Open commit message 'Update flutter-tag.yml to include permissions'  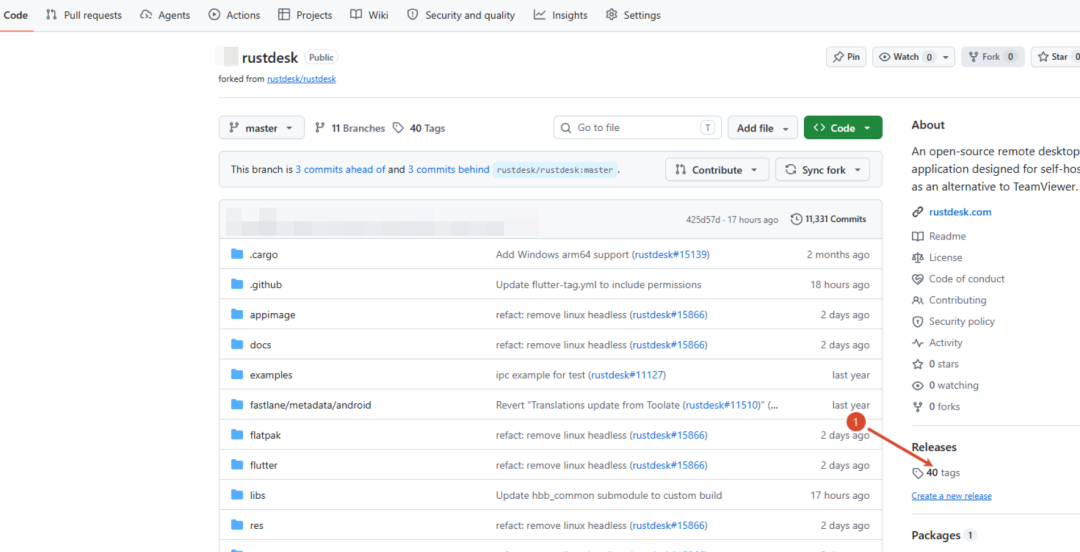tap(599, 285)
